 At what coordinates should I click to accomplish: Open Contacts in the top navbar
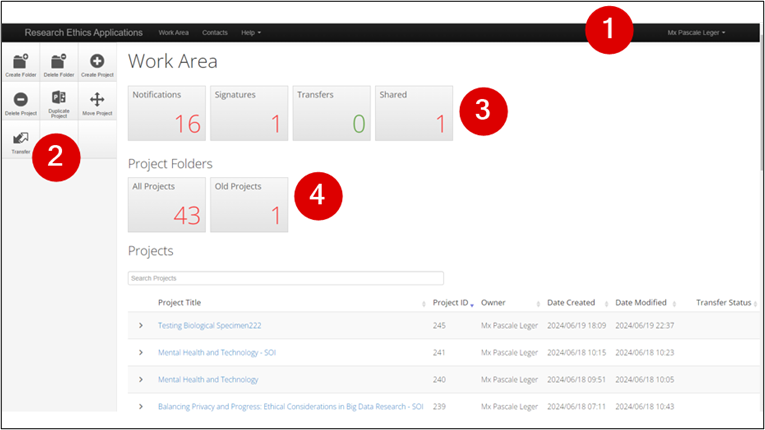tap(215, 33)
